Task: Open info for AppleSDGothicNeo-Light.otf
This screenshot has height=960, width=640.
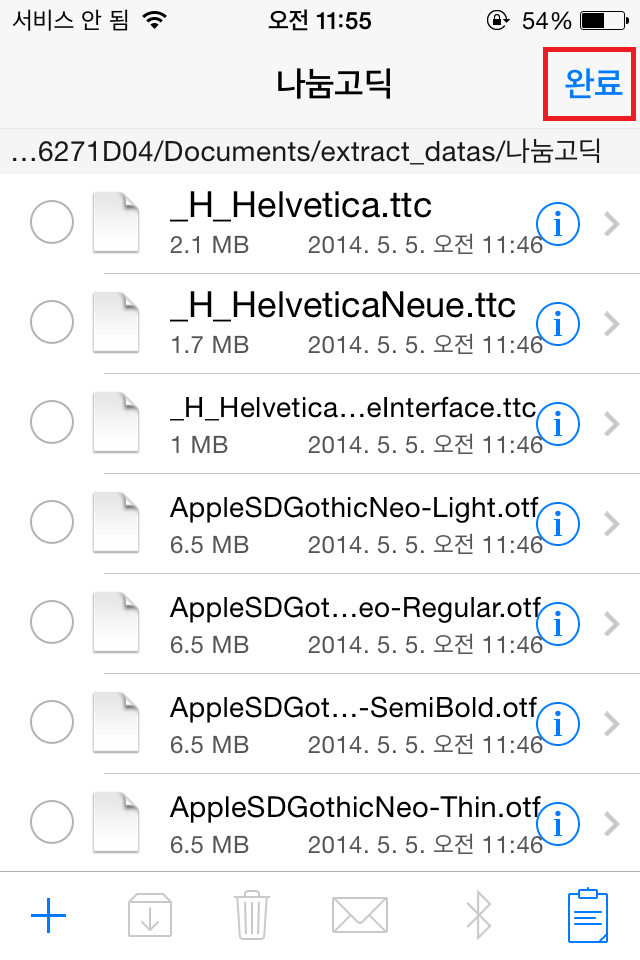Action: pyautogui.click(x=558, y=522)
